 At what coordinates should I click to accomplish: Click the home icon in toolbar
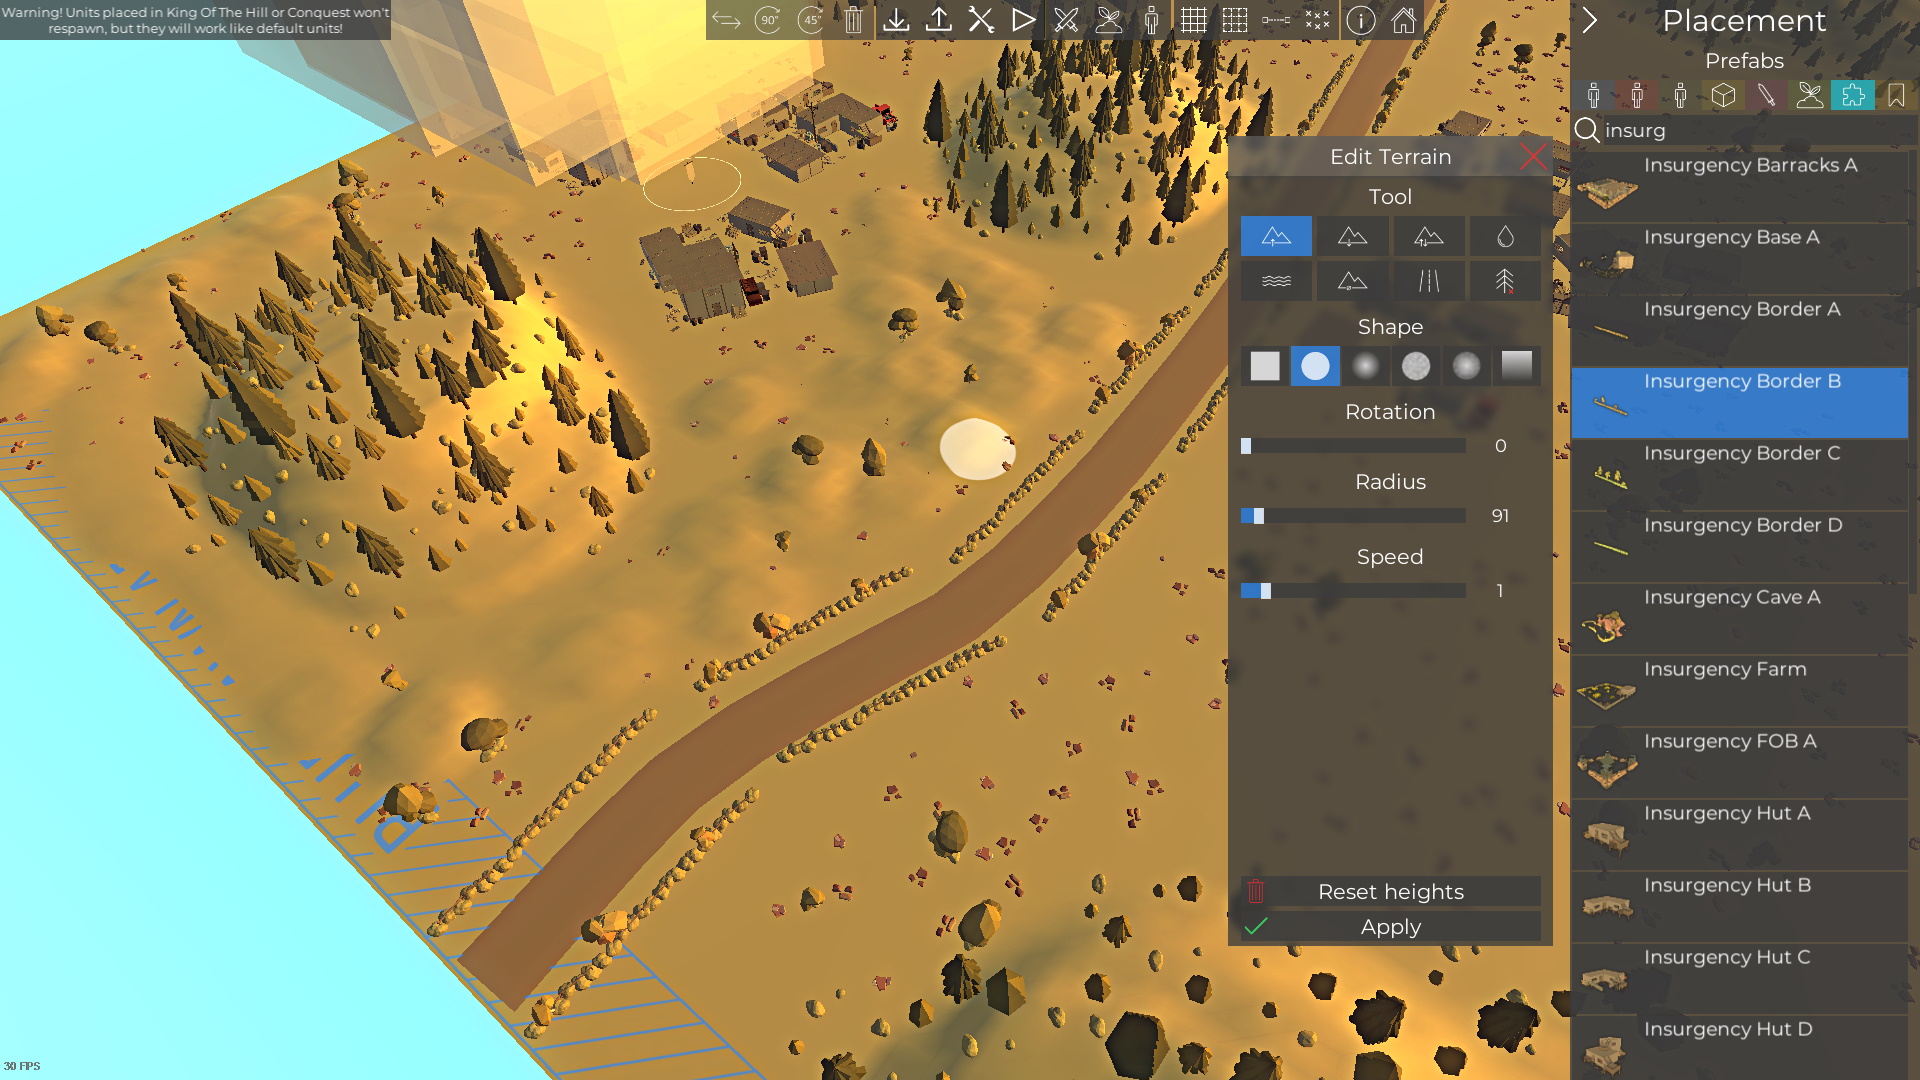tap(1403, 20)
